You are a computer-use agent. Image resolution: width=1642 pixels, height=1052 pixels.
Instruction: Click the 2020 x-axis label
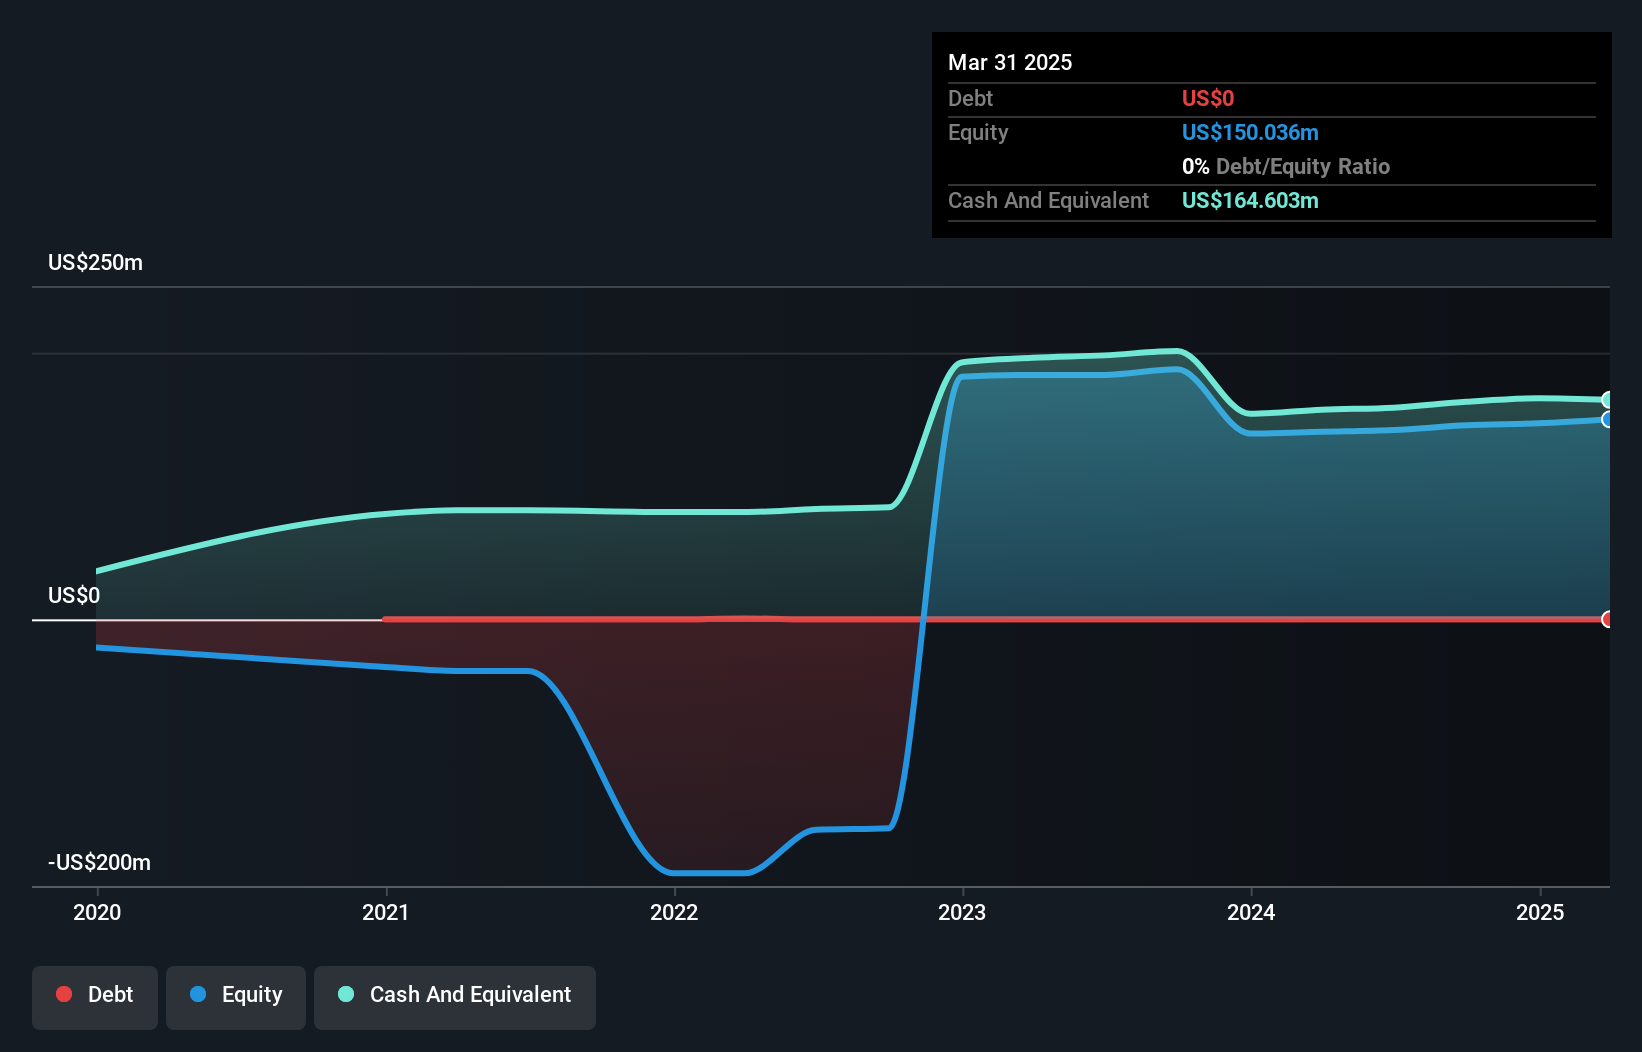pyautogui.click(x=97, y=912)
